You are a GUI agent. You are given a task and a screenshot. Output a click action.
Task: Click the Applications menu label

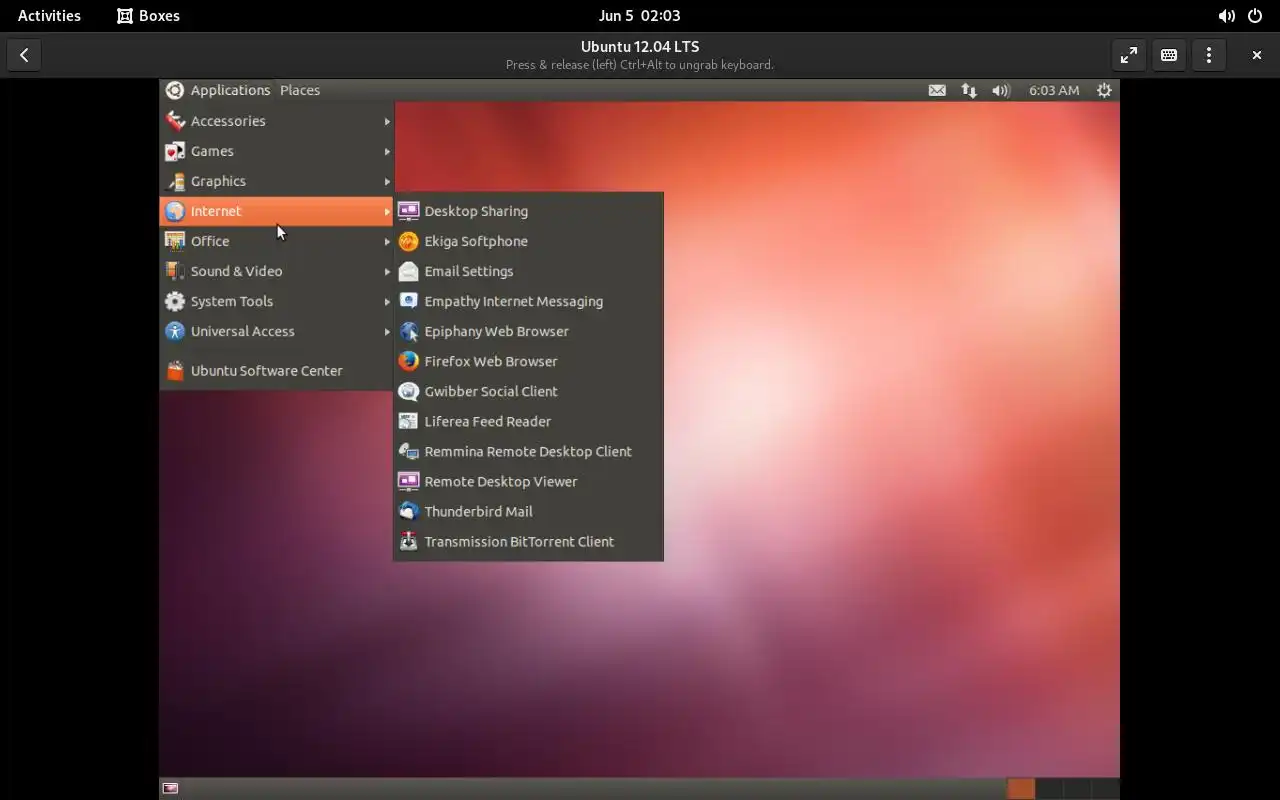(230, 90)
